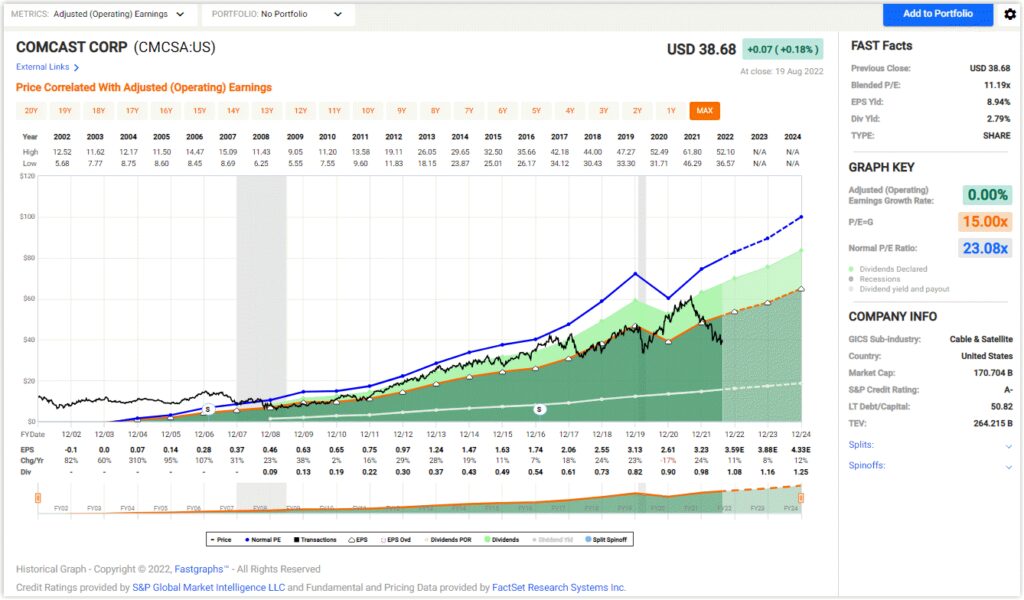This screenshot has height=600, width=1024.
Task: Grab the left handle of range slider
Action: point(38,498)
